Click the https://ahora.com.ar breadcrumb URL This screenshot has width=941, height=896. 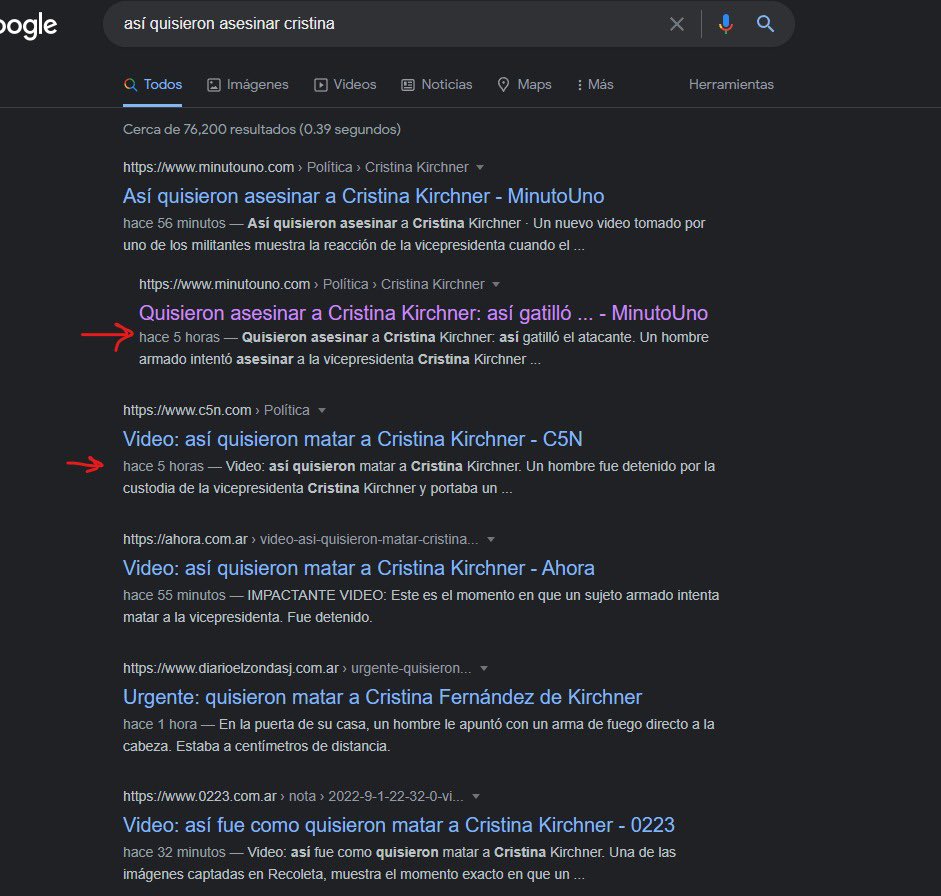coord(301,540)
